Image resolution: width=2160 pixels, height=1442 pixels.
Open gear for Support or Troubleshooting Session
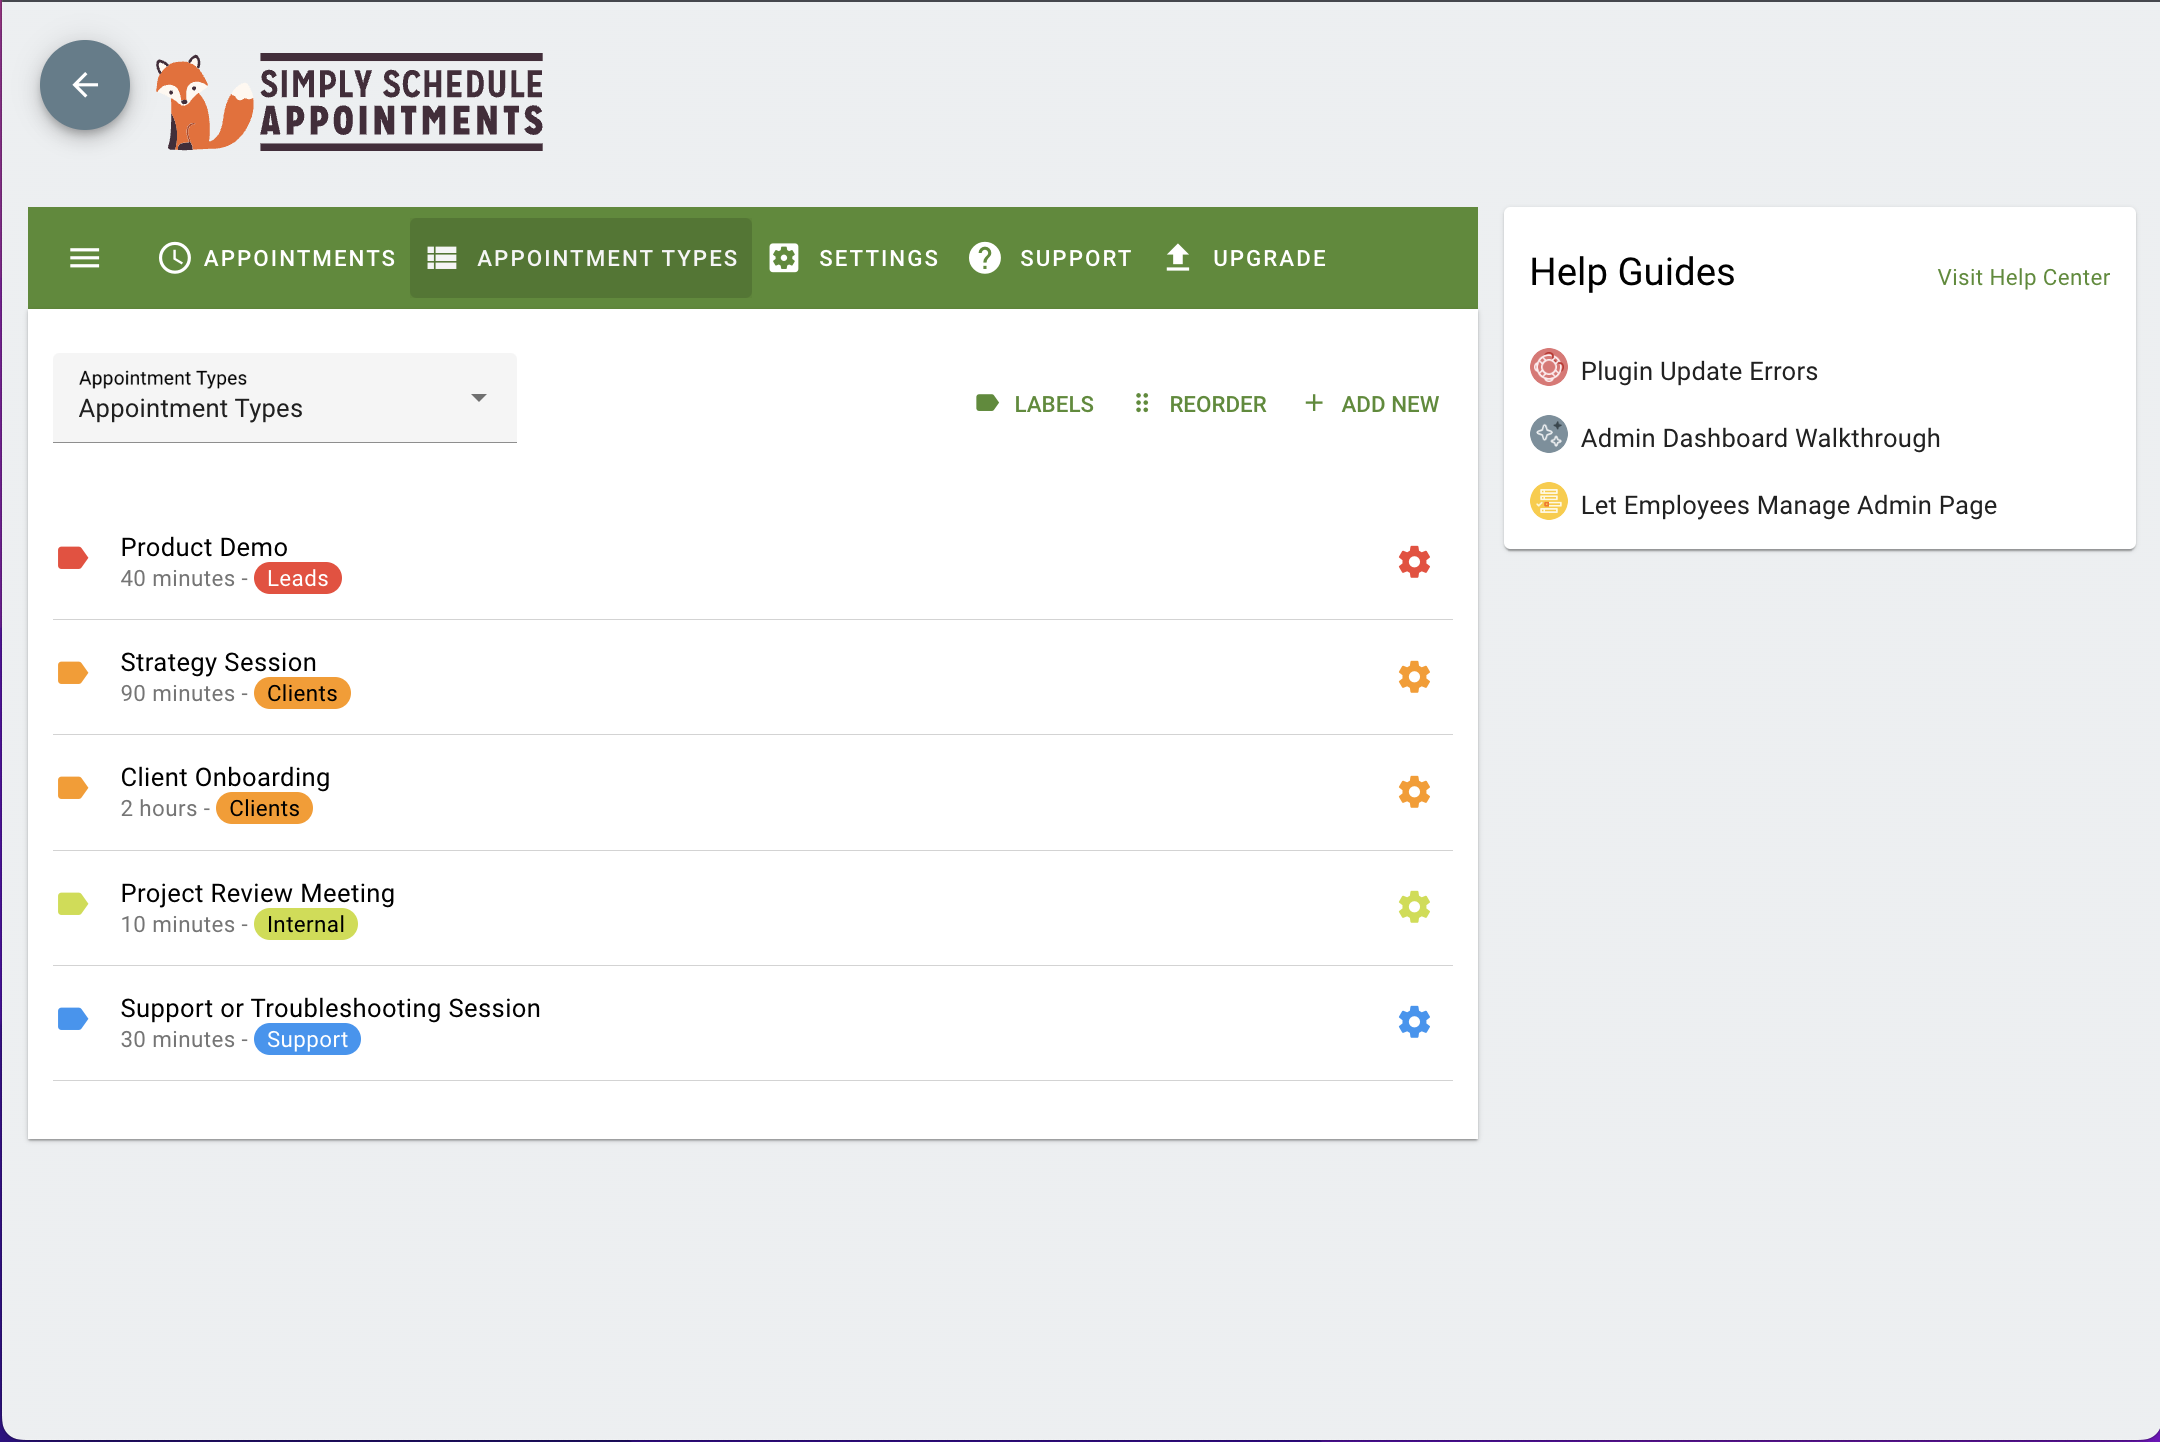pos(1414,1022)
